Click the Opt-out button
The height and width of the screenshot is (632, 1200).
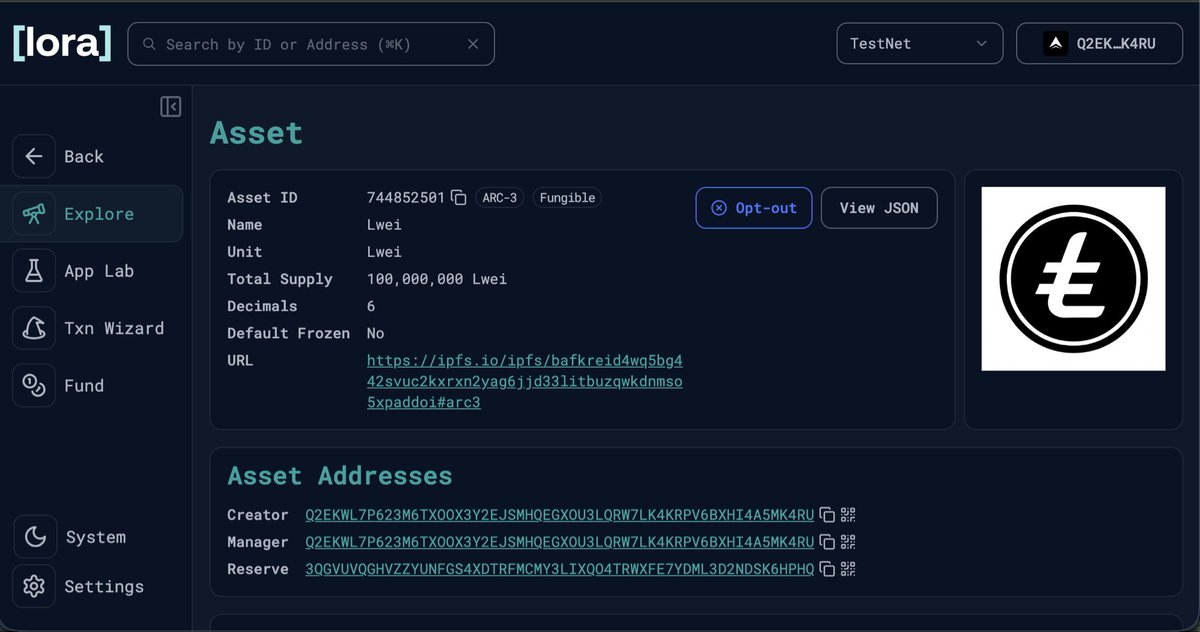(754, 208)
